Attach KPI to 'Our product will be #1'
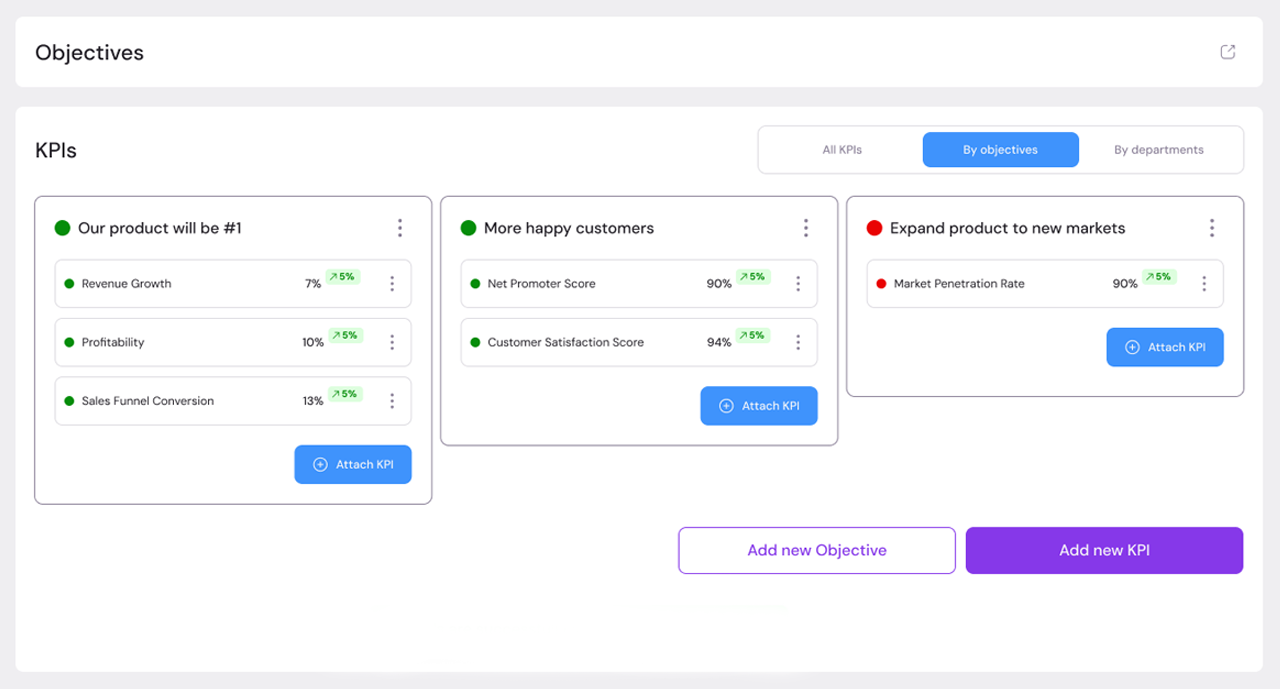This screenshot has height=689, width=1280. 353,465
